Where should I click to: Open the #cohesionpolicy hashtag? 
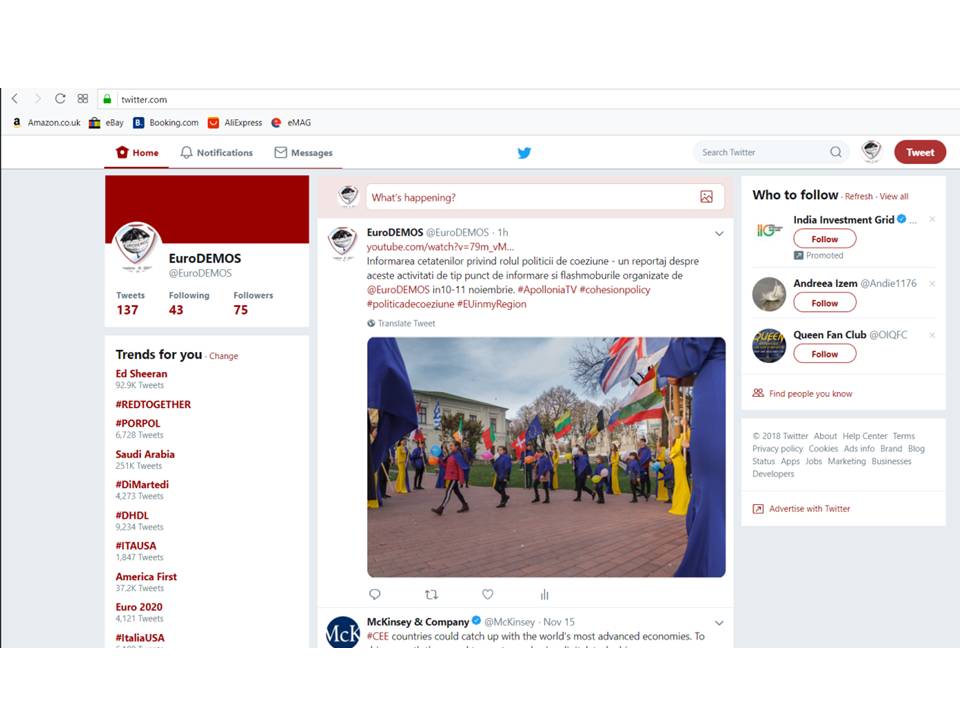pyautogui.click(x=615, y=290)
